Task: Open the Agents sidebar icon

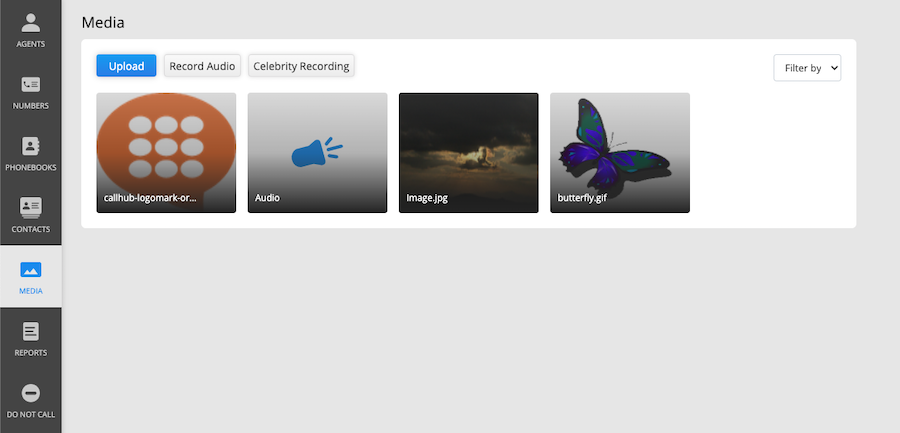Action: pyautogui.click(x=30, y=22)
